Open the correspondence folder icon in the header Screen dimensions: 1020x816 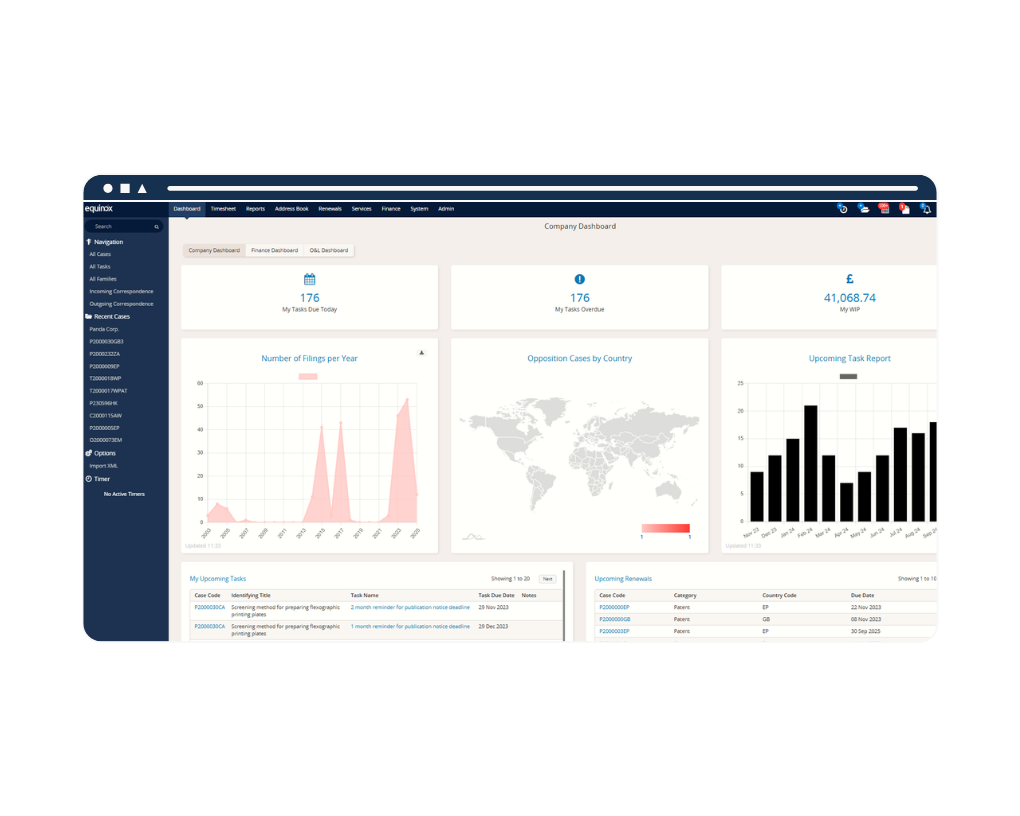[x=864, y=210]
